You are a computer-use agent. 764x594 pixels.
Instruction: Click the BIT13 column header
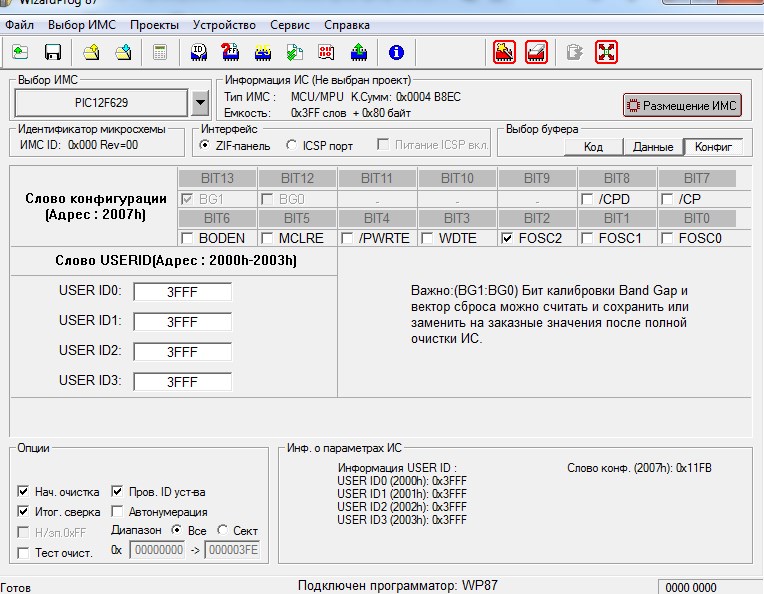point(217,178)
